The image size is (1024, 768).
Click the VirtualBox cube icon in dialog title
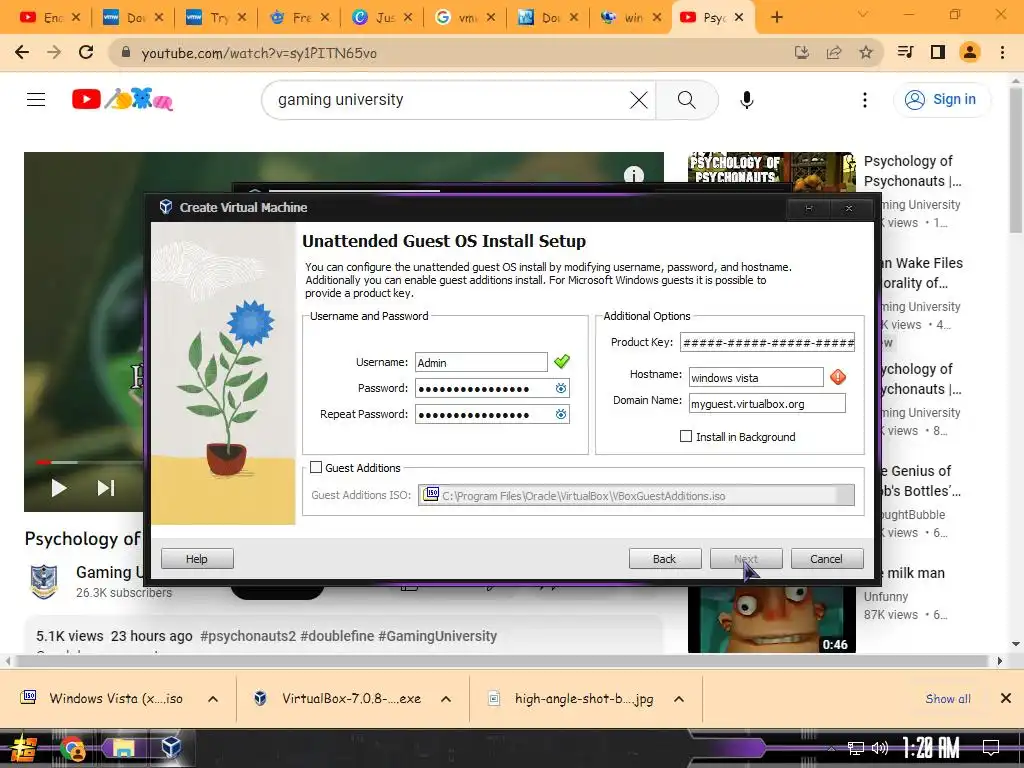166,207
